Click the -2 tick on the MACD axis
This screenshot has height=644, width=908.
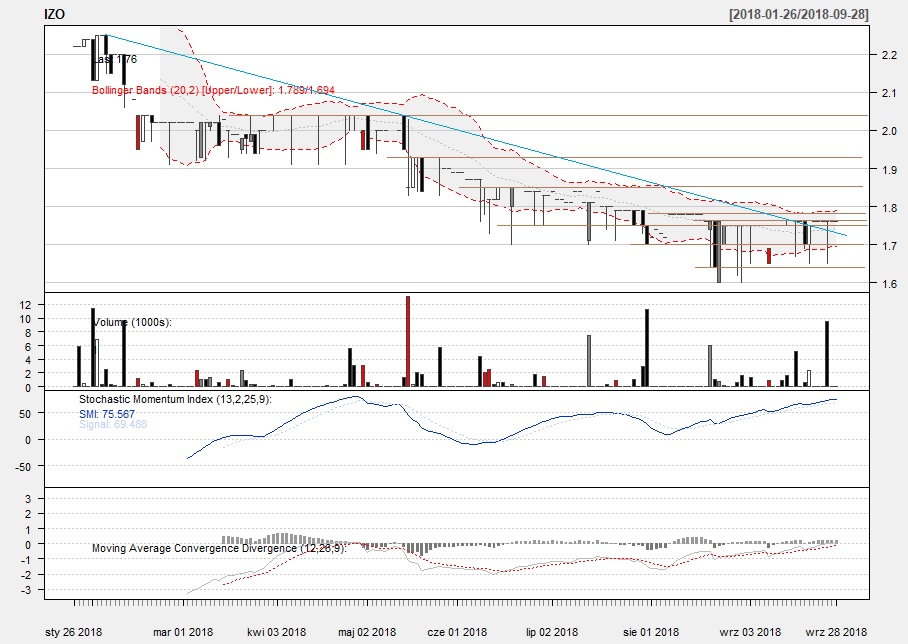[x=25, y=575]
